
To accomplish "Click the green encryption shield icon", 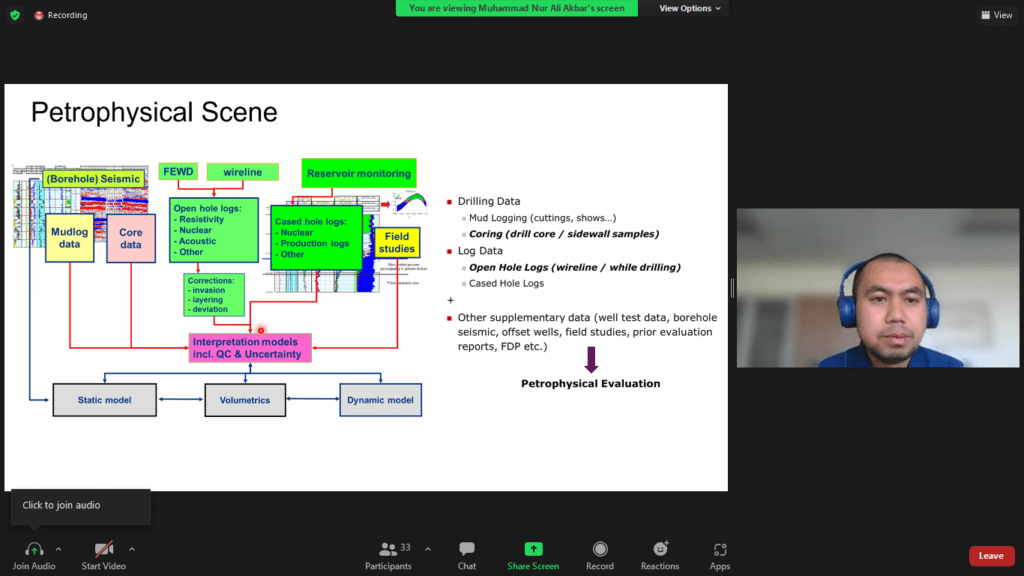I will coord(14,15).
